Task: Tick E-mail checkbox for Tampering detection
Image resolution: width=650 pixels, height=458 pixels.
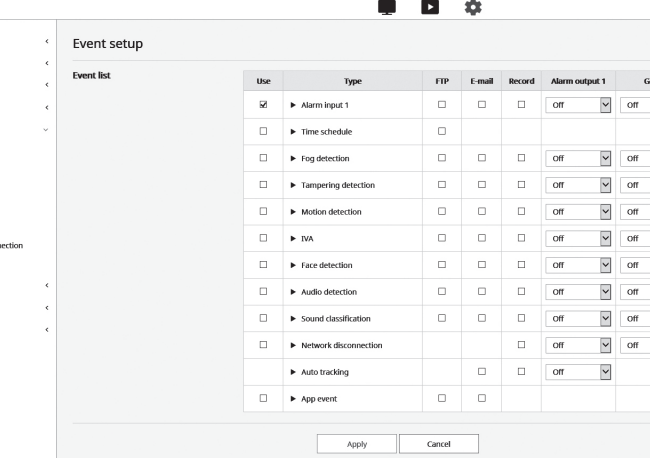Action: (x=482, y=184)
